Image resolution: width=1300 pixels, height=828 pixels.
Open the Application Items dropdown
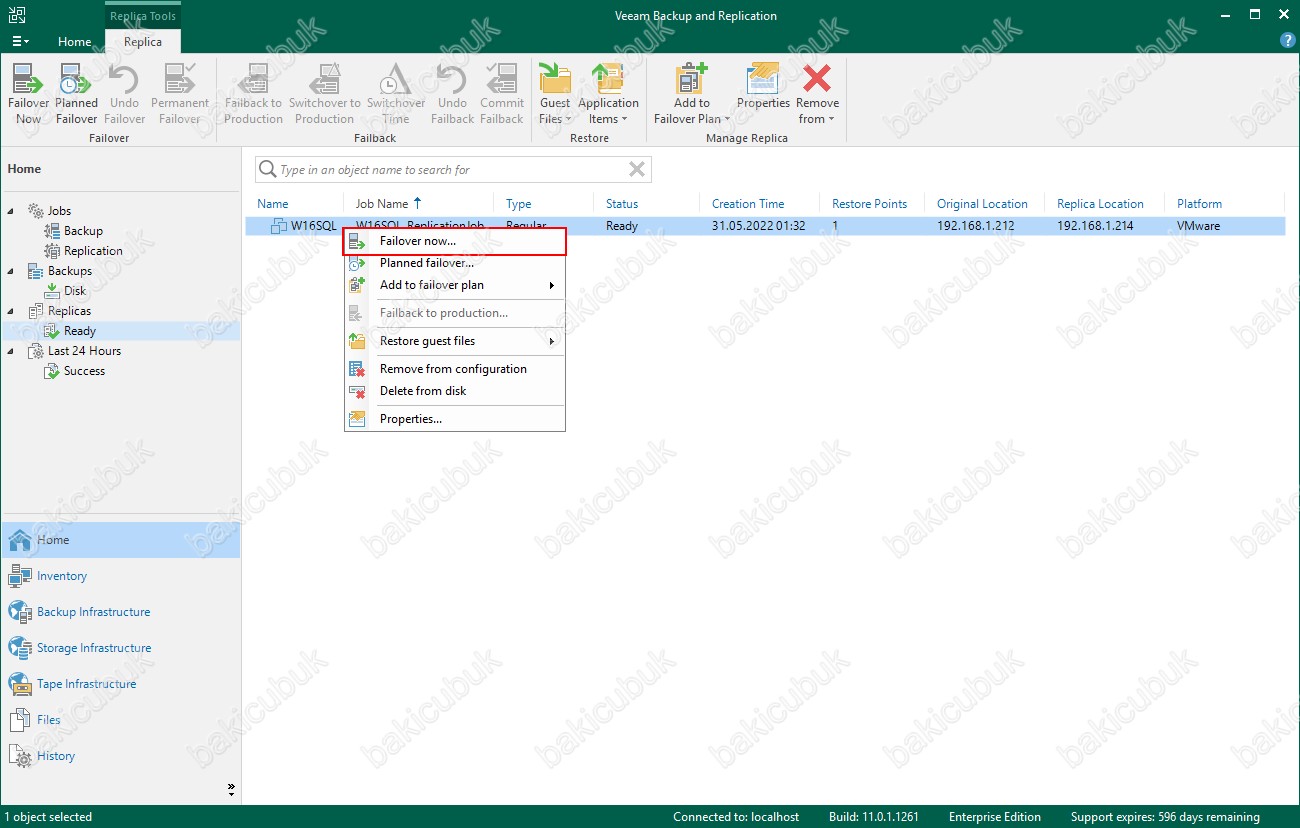(x=608, y=94)
